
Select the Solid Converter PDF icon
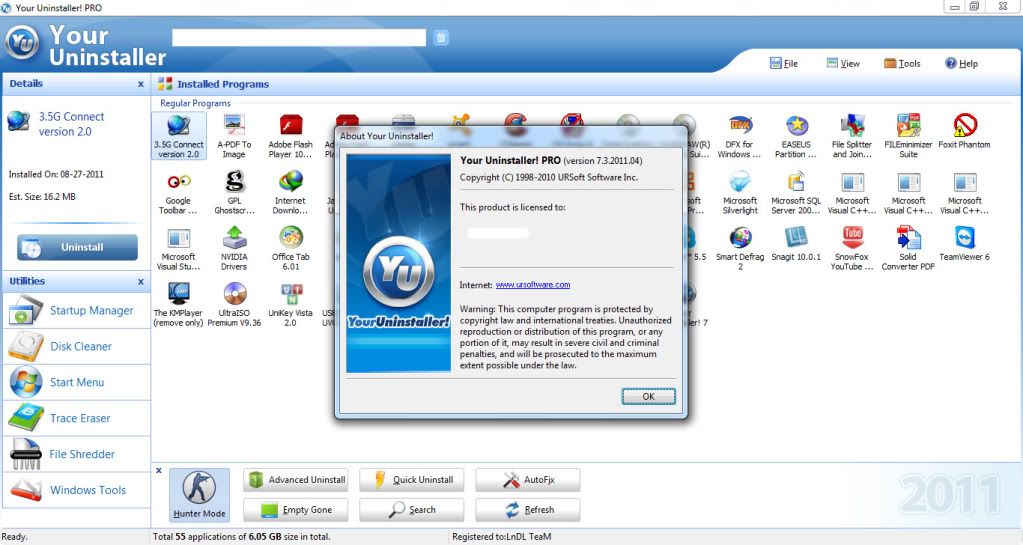908,248
